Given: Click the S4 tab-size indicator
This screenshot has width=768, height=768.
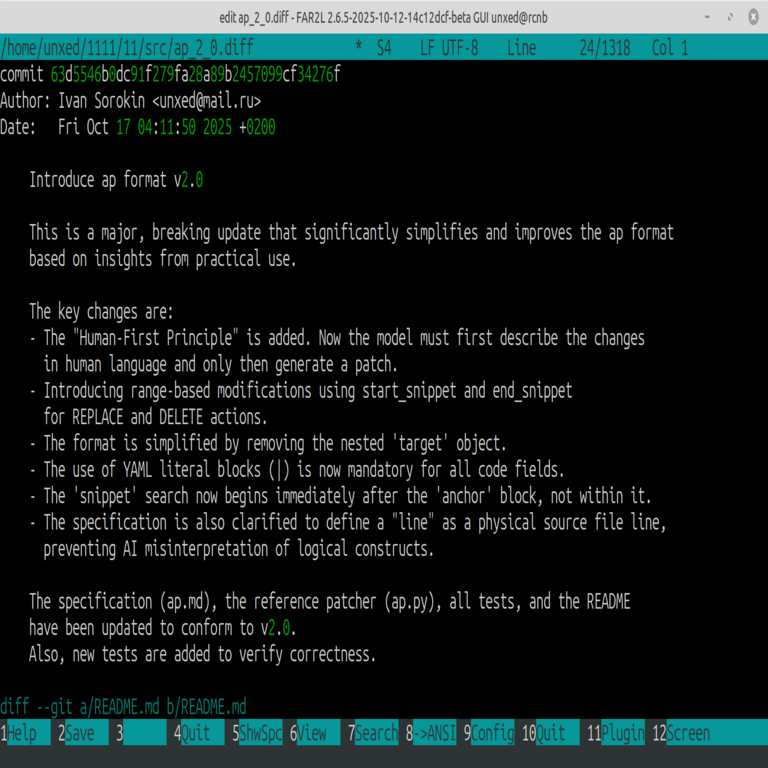Looking at the screenshot, I should (384, 48).
